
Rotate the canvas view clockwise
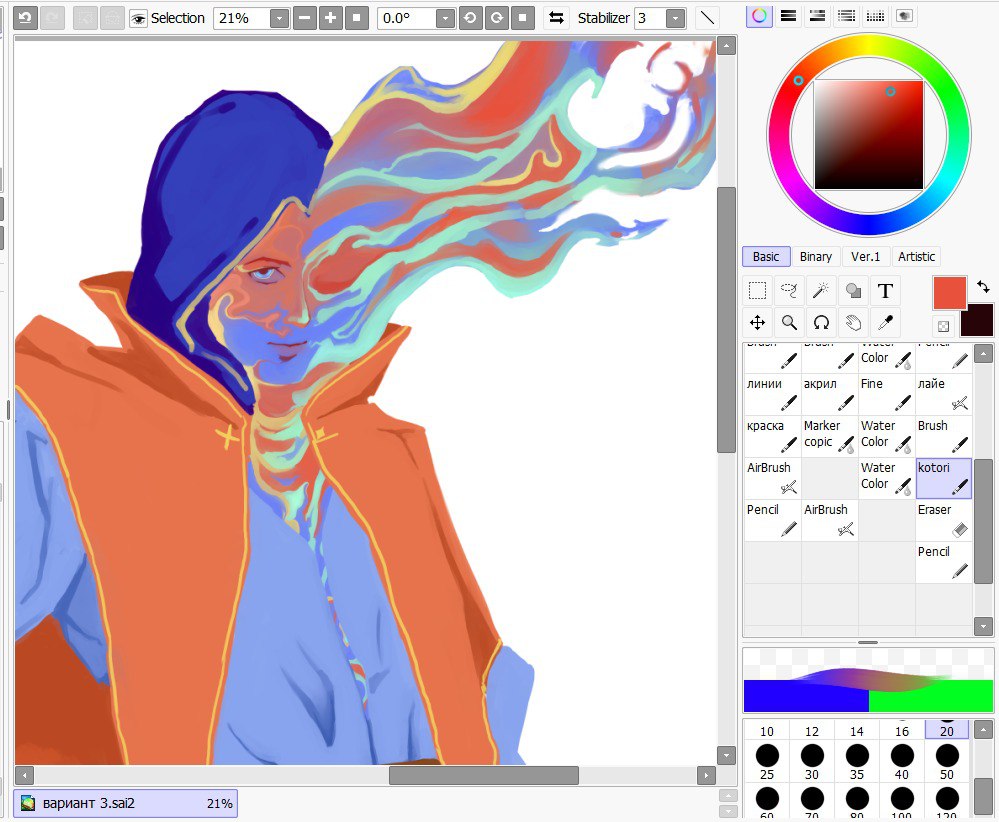click(x=496, y=18)
